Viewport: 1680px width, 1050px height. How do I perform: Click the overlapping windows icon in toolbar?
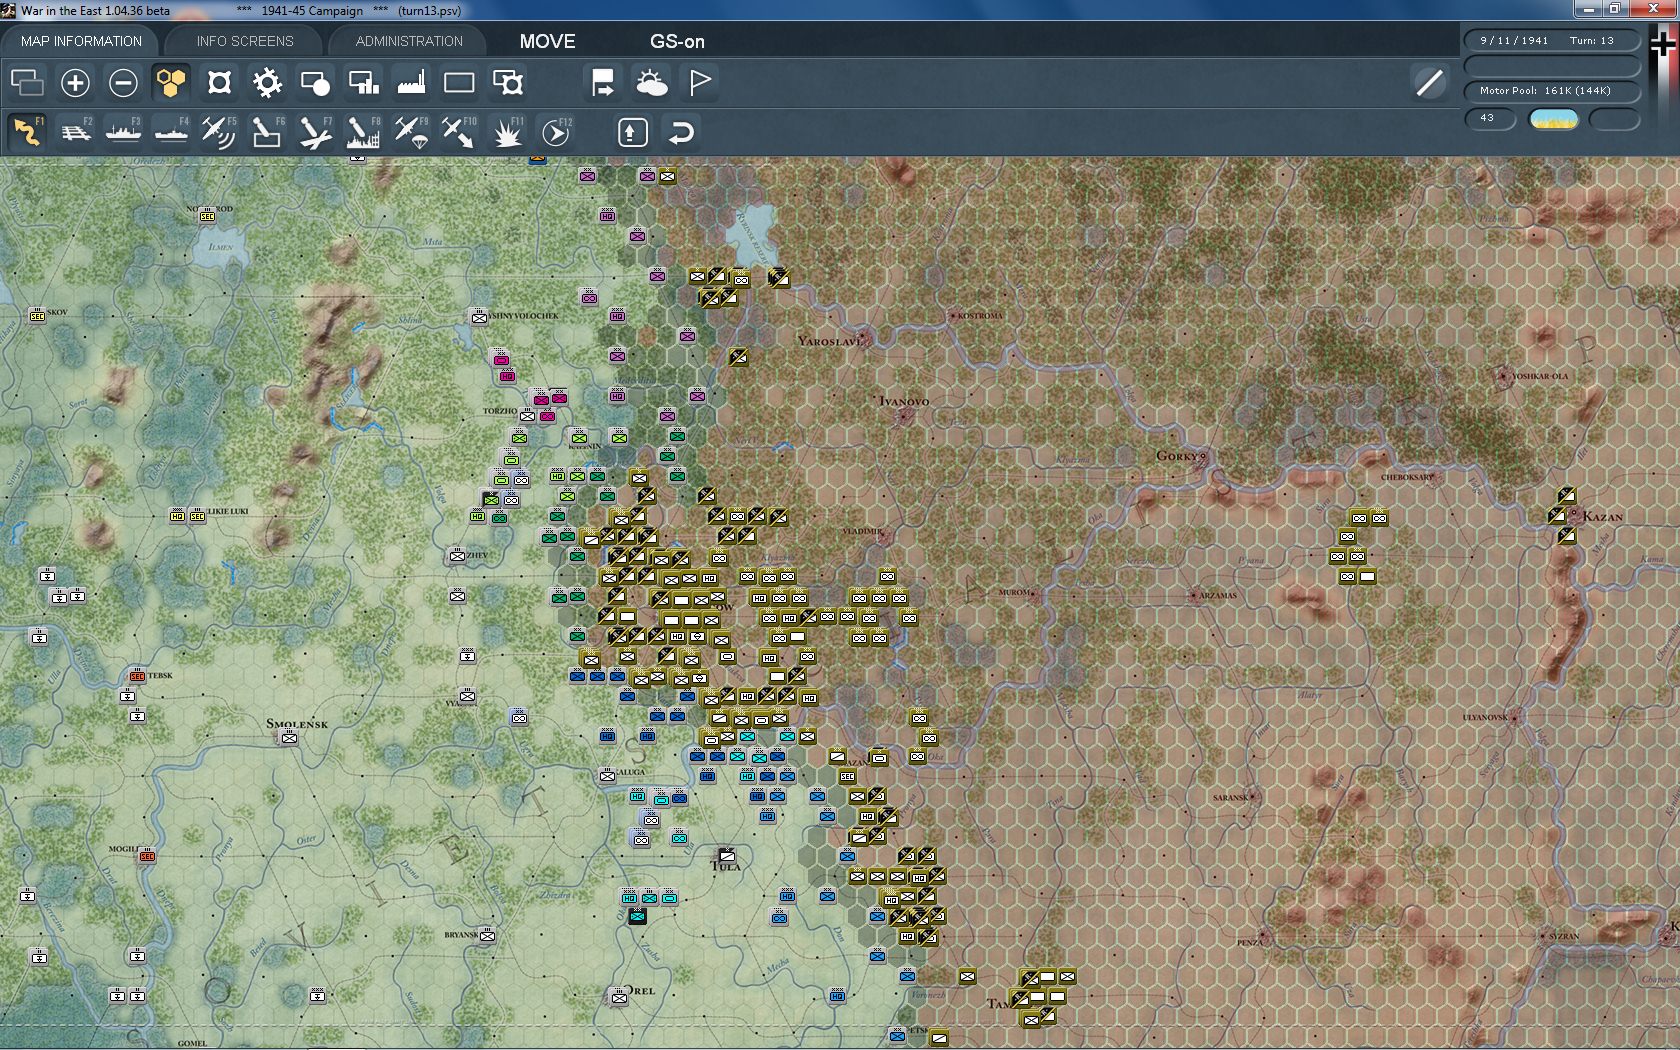pos(27,82)
